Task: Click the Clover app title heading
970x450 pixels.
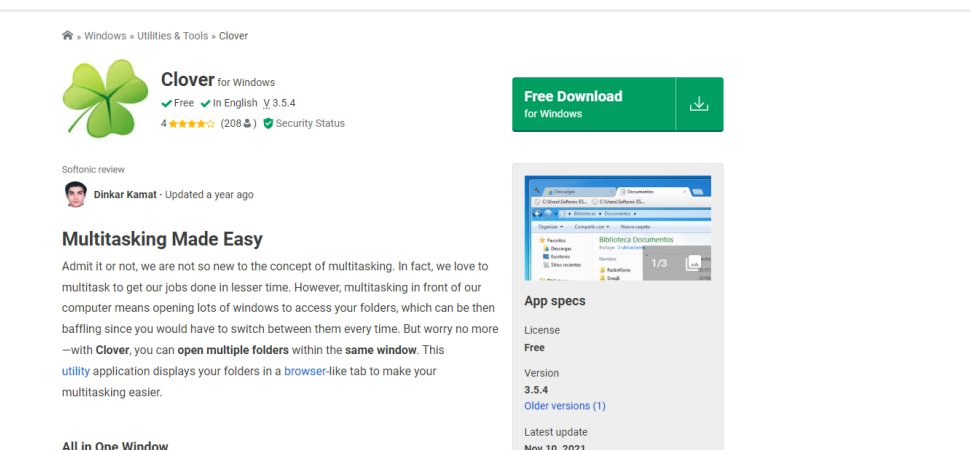Action: click(x=187, y=80)
